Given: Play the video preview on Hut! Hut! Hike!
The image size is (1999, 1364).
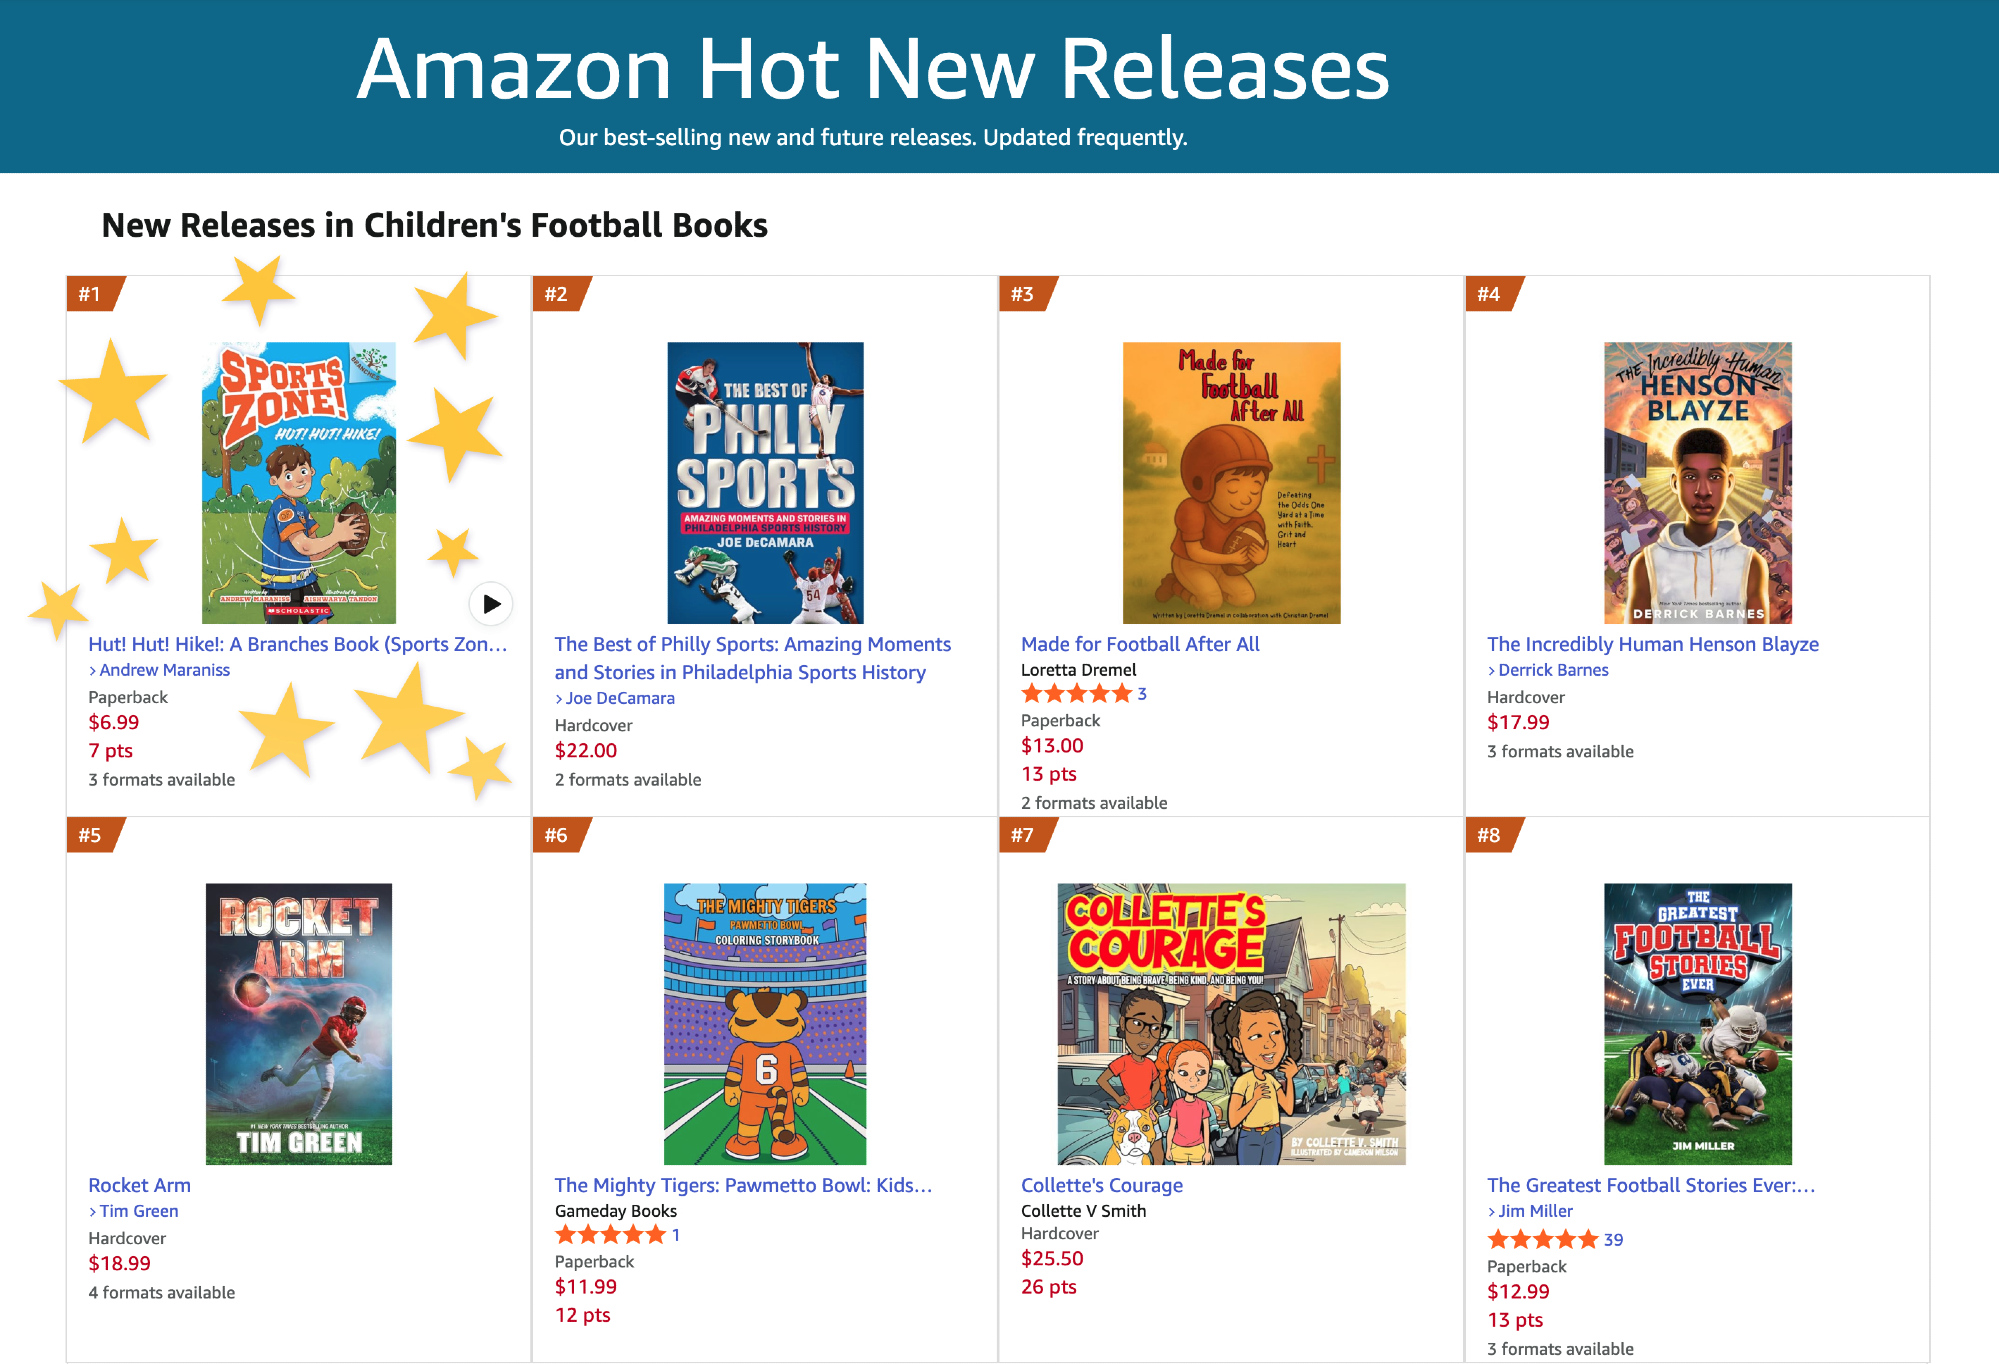Looking at the screenshot, I should coord(491,603).
